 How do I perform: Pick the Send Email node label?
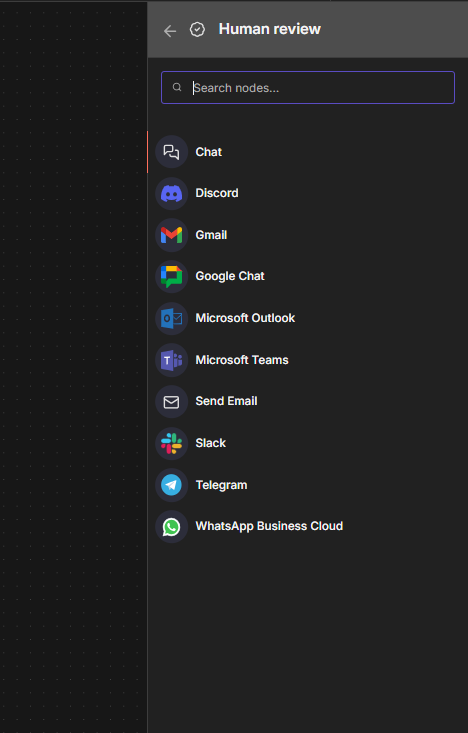[226, 401]
